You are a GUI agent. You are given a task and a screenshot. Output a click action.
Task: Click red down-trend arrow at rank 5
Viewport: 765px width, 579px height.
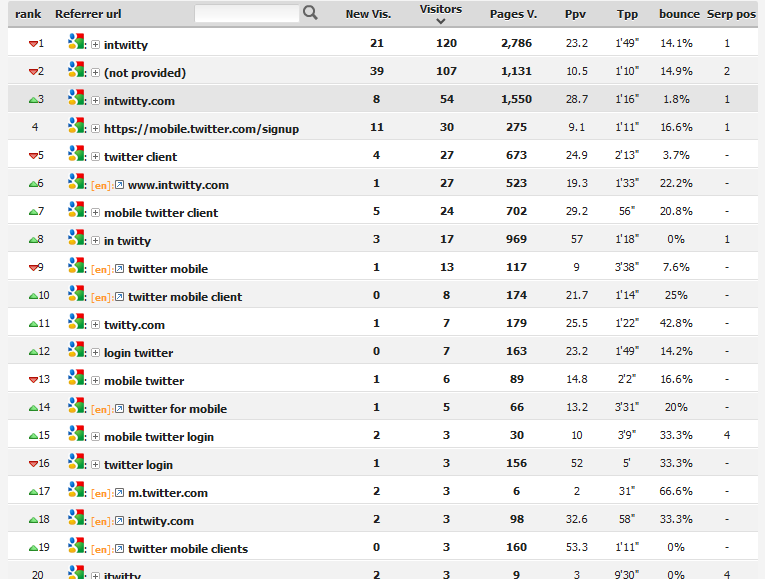click(33, 156)
